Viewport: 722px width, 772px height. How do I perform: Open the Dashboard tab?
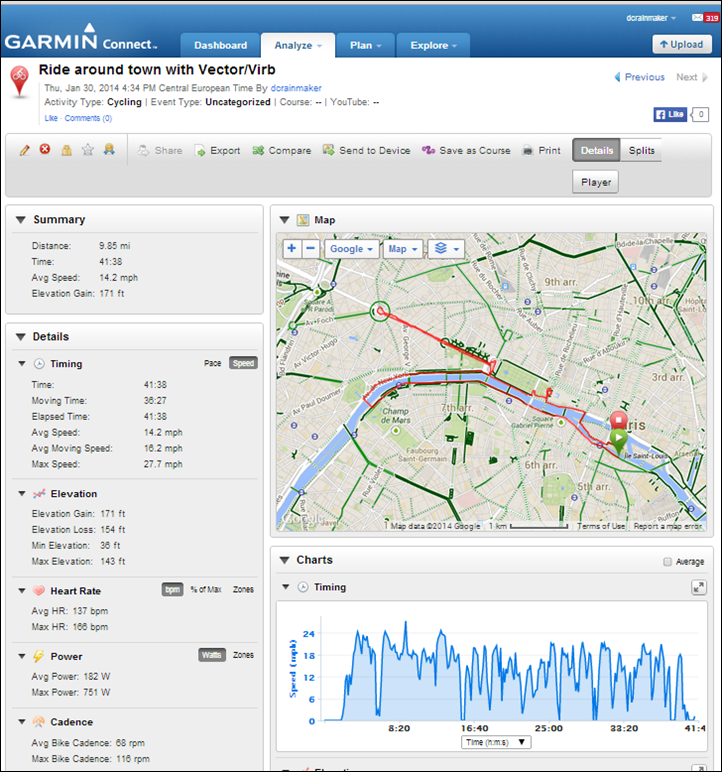click(x=220, y=45)
